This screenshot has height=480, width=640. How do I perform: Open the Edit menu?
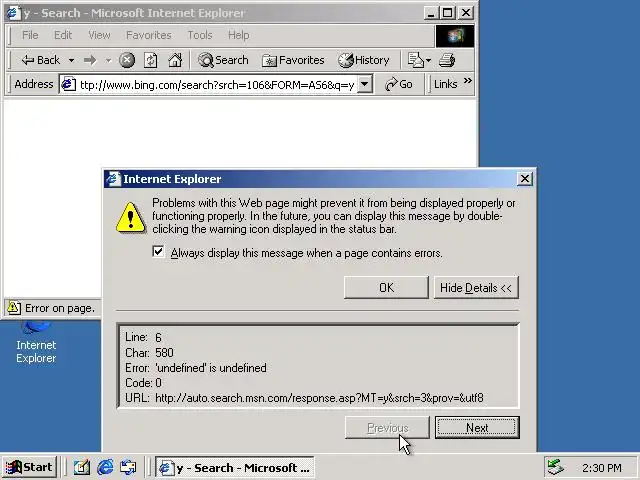coord(63,35)
